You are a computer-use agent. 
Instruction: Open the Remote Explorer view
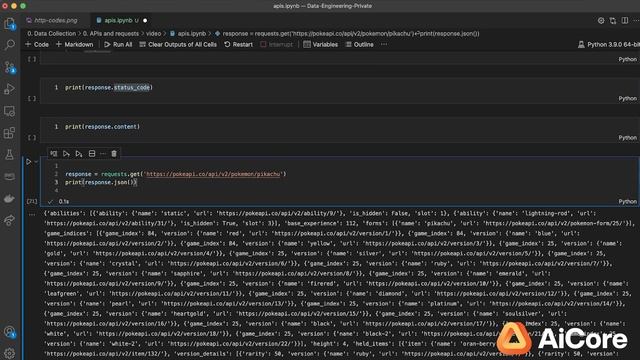pyautogui.click(x=9, y=111)
